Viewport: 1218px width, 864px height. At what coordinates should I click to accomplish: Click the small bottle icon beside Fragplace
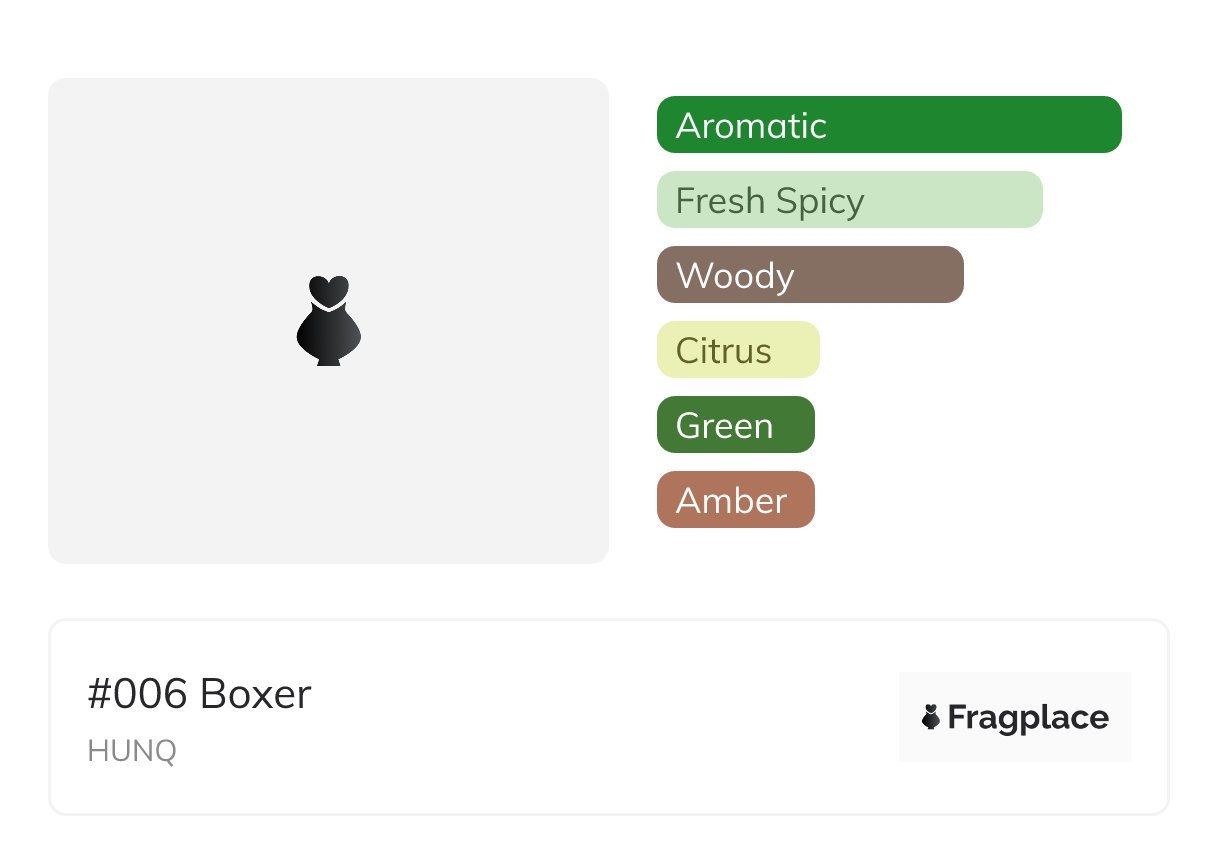click(x=931, y=717)
